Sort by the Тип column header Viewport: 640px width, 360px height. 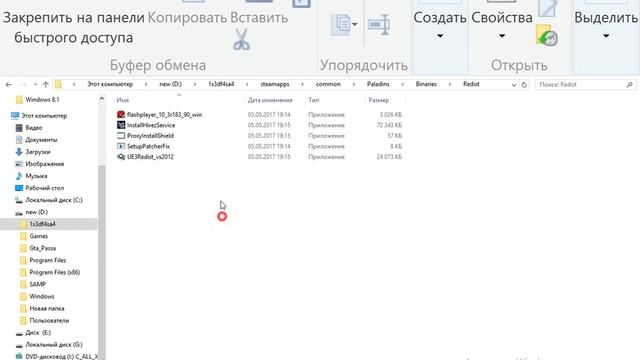coord(313,100)
